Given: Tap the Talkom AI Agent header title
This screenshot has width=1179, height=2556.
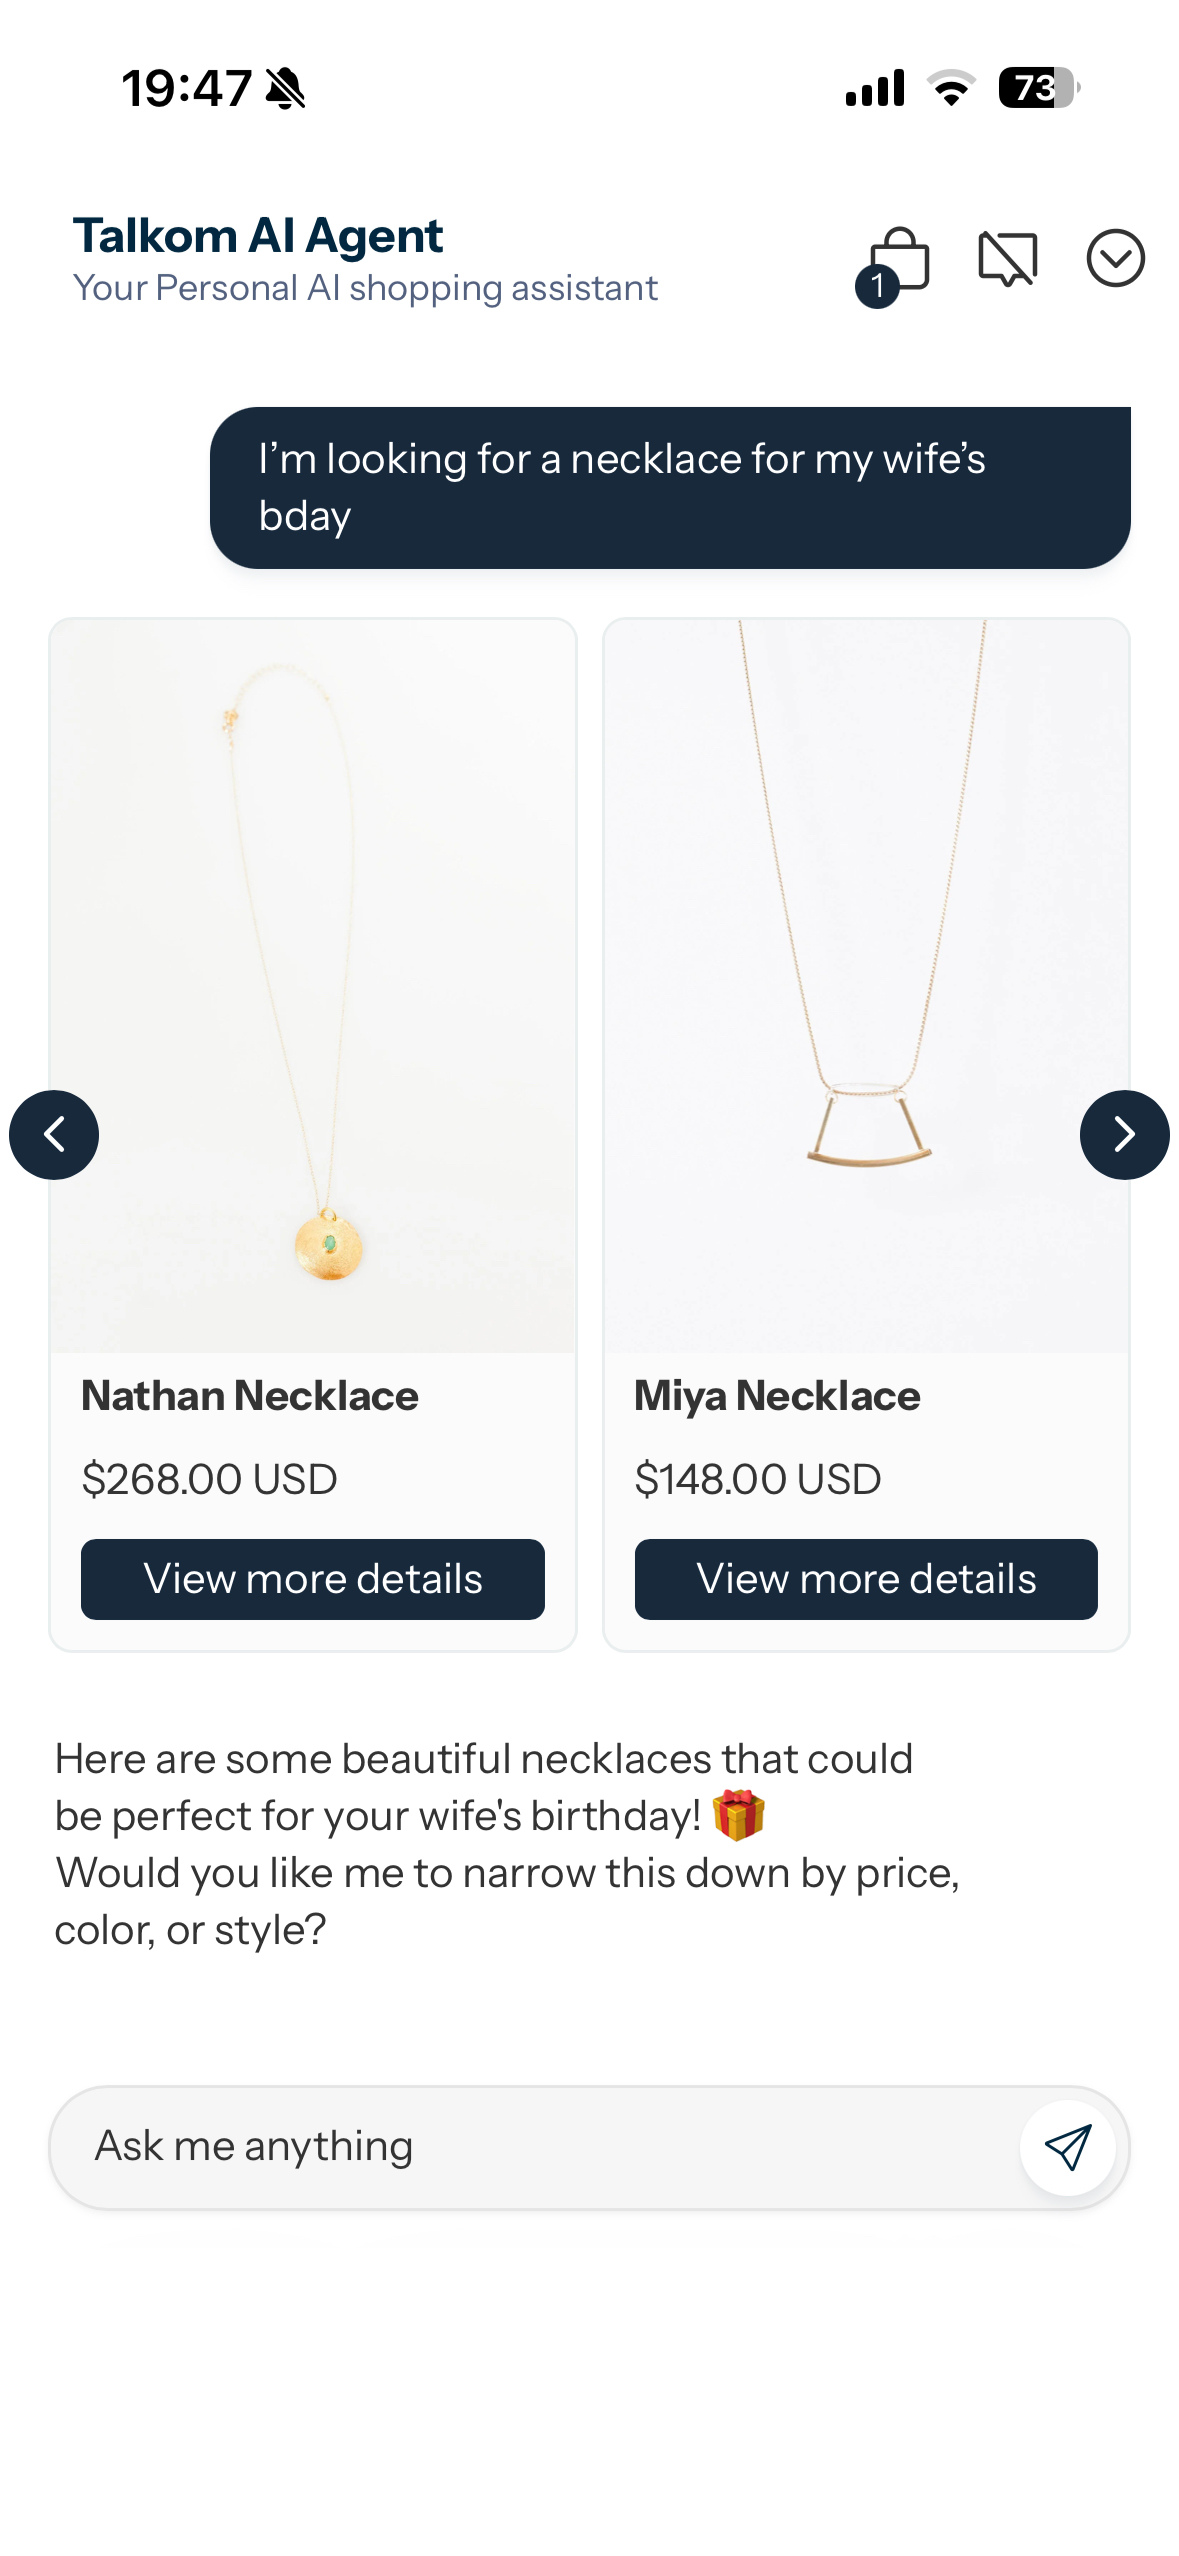Looking at the screenshot, I should pyautogui.click(x=258, y=236).
